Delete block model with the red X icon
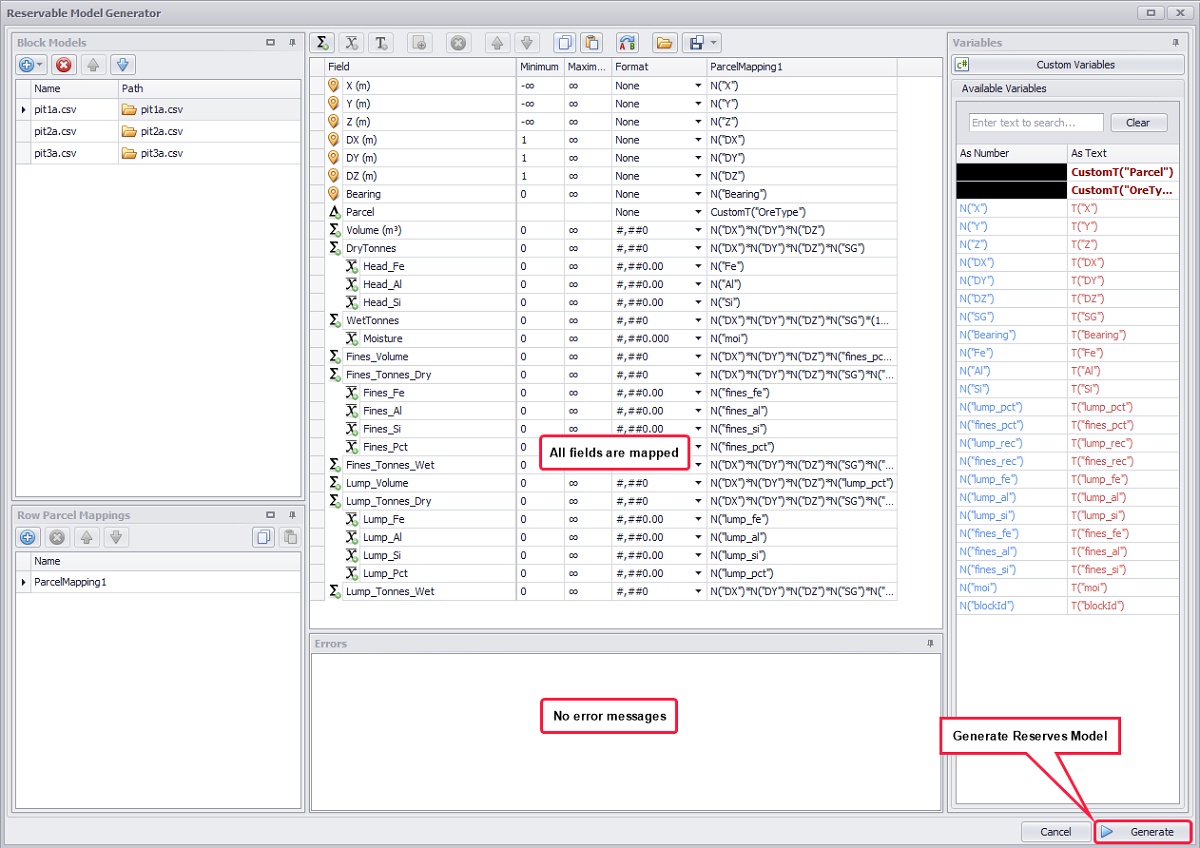This screenshot has width=1200, height=848. pos(63,65)
